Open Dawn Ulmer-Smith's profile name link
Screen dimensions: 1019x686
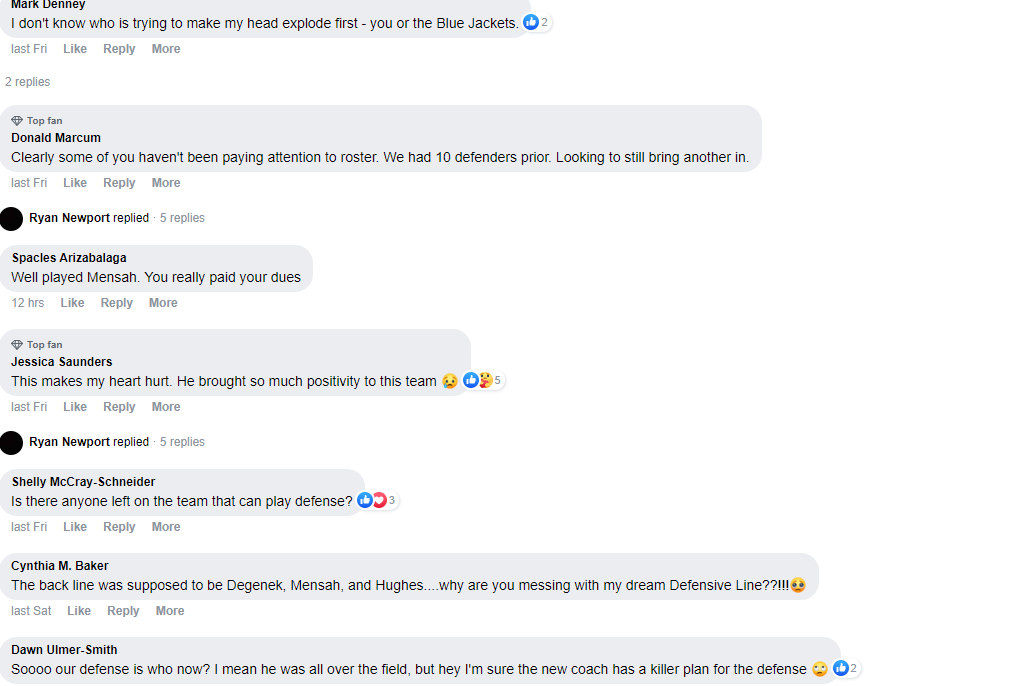64,650
